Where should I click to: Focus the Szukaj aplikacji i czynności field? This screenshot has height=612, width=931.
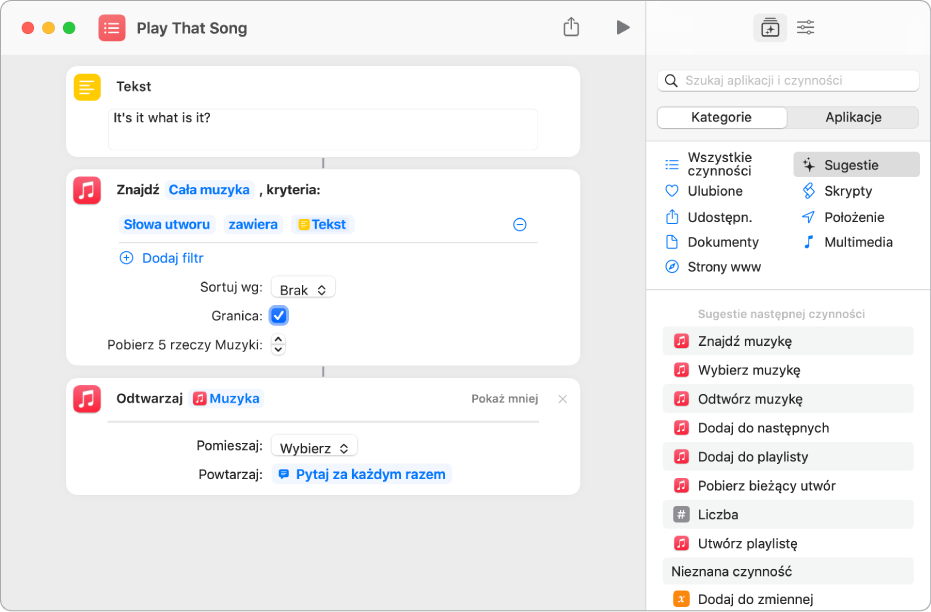tap(788, 81)
